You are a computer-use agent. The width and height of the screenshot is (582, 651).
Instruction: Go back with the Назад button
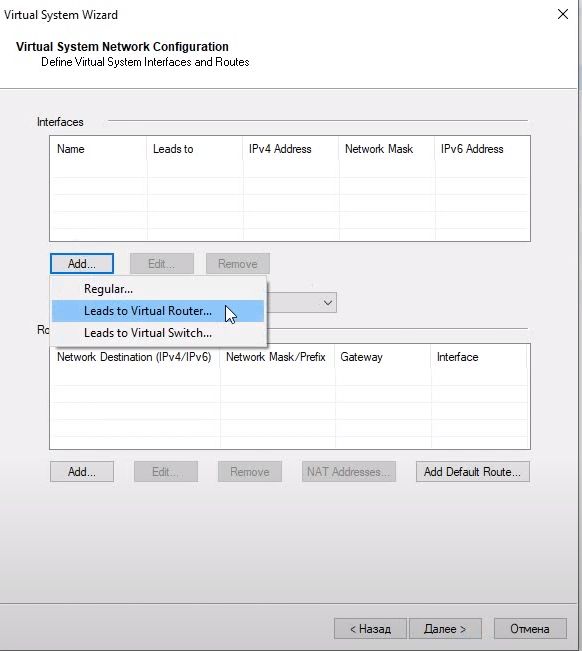(370, 629)
